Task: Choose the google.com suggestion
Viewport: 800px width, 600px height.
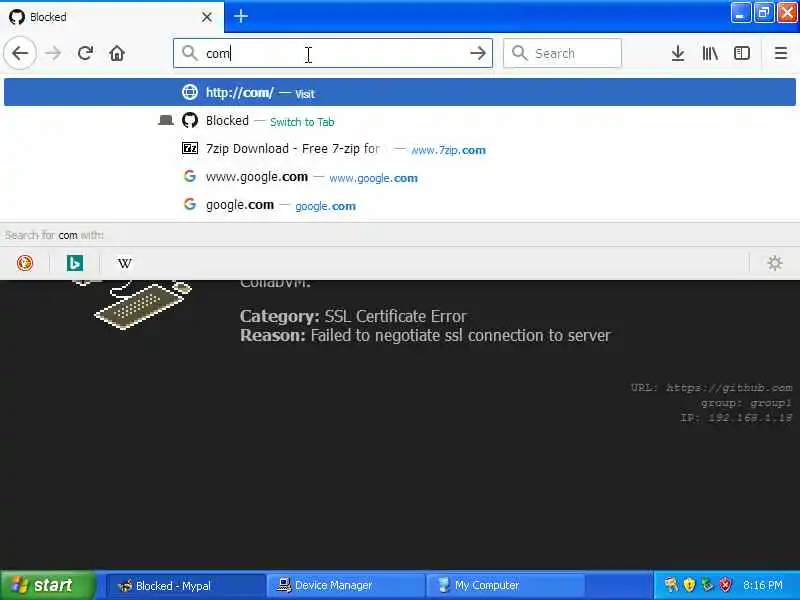Action: 400,205
